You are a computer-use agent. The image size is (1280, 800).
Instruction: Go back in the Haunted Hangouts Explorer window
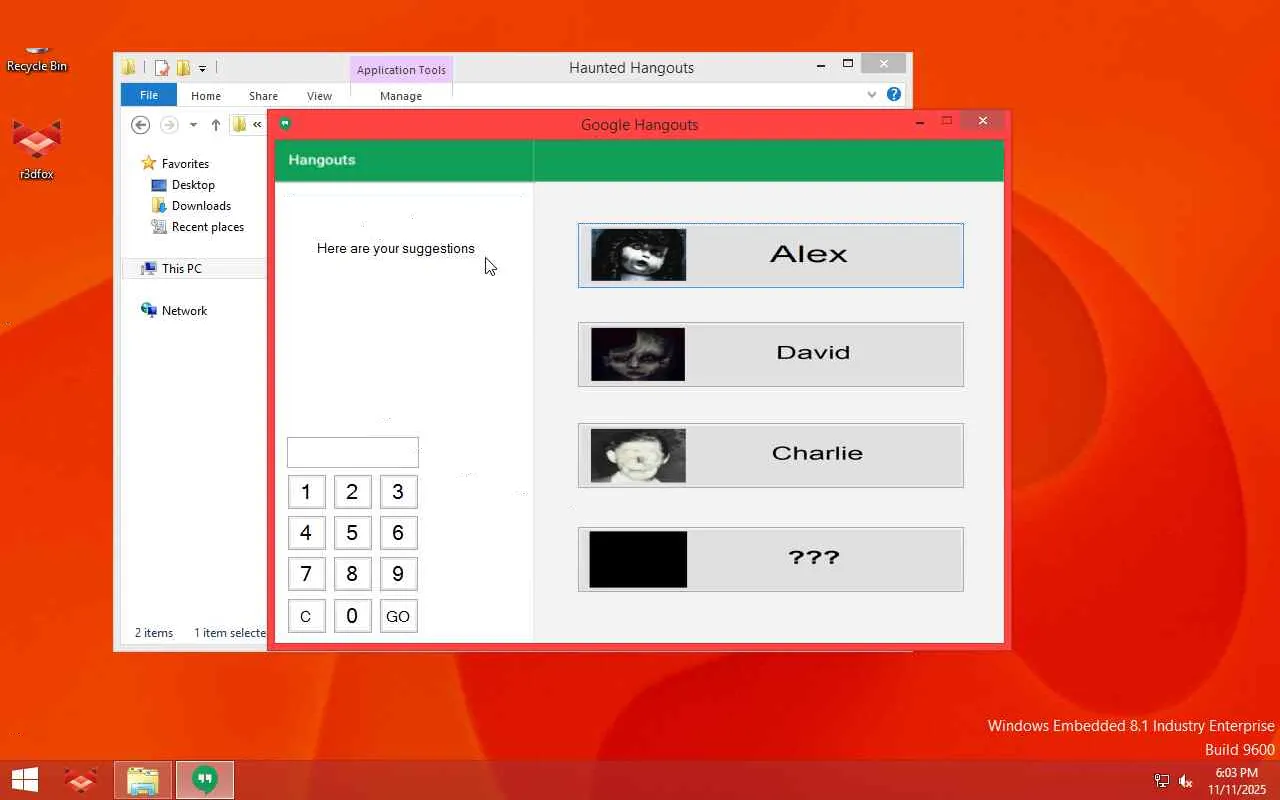[140, 125]
